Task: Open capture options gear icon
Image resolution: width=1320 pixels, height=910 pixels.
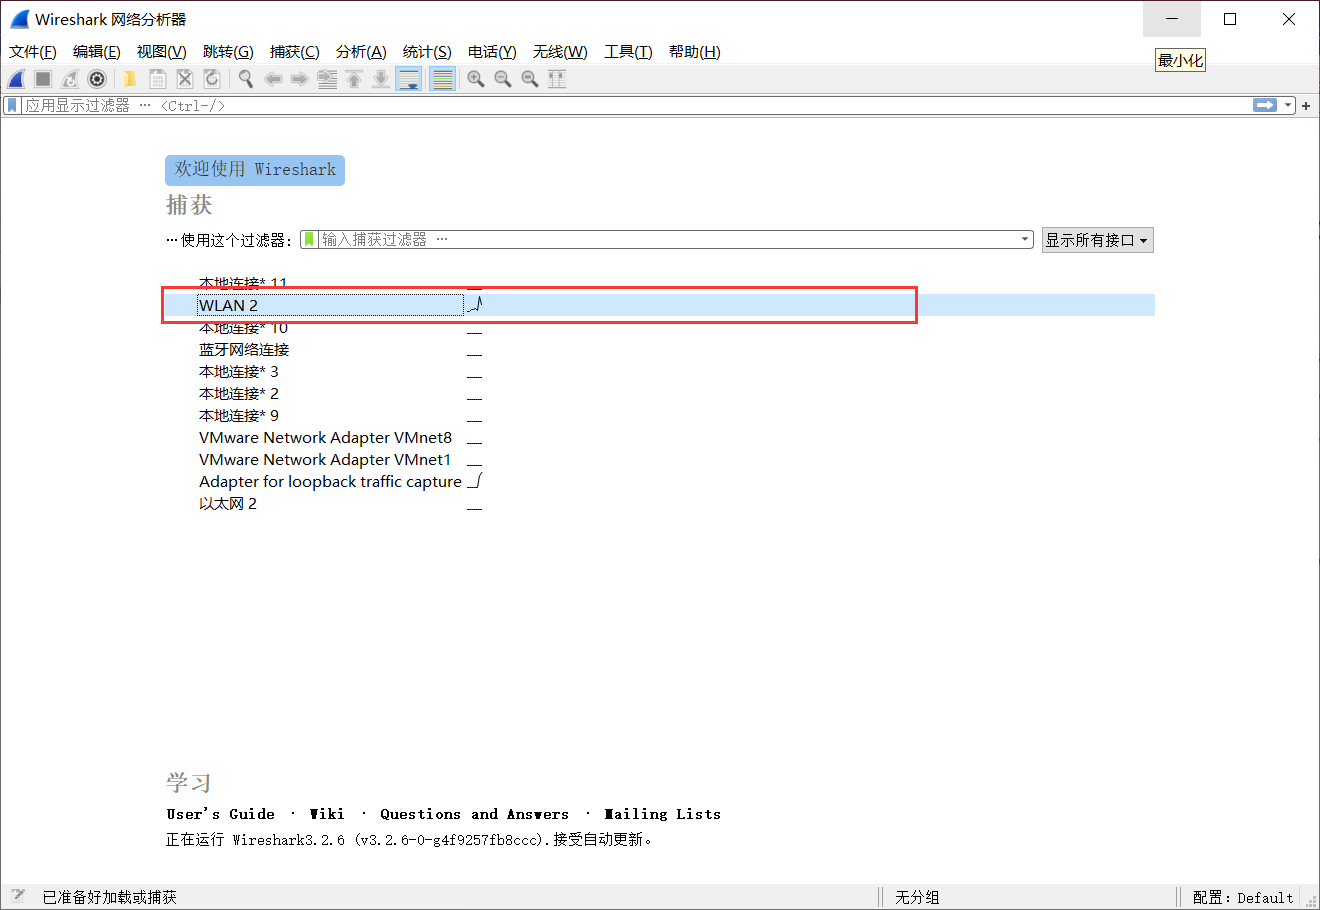Action: click(x=97, y=79)
